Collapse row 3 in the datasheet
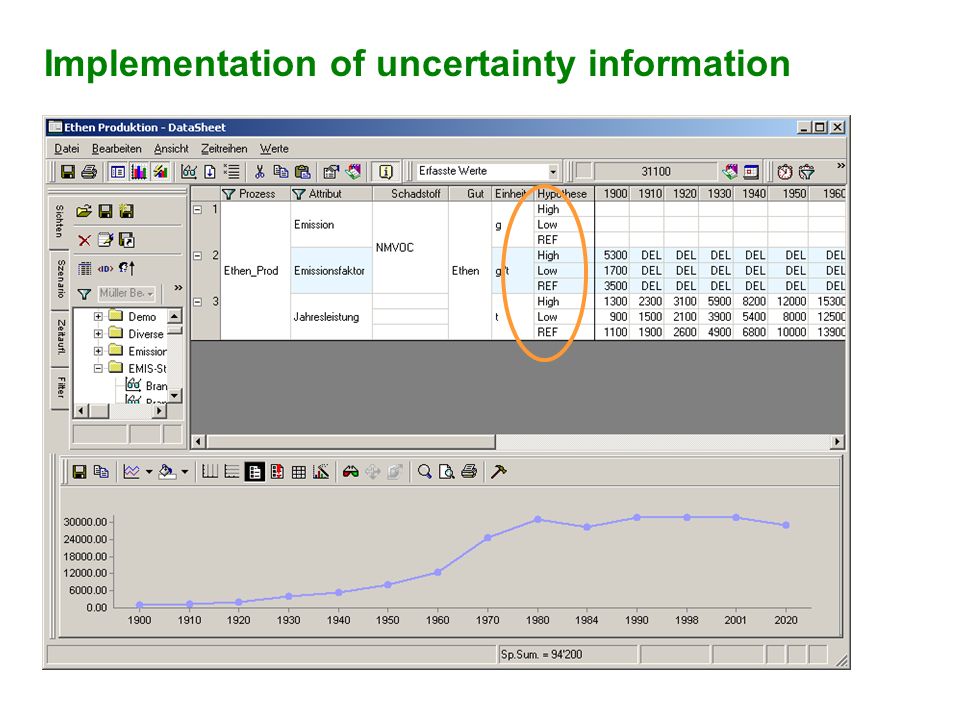This screenshot has width=960, height=720. click(x=198, y=302)
